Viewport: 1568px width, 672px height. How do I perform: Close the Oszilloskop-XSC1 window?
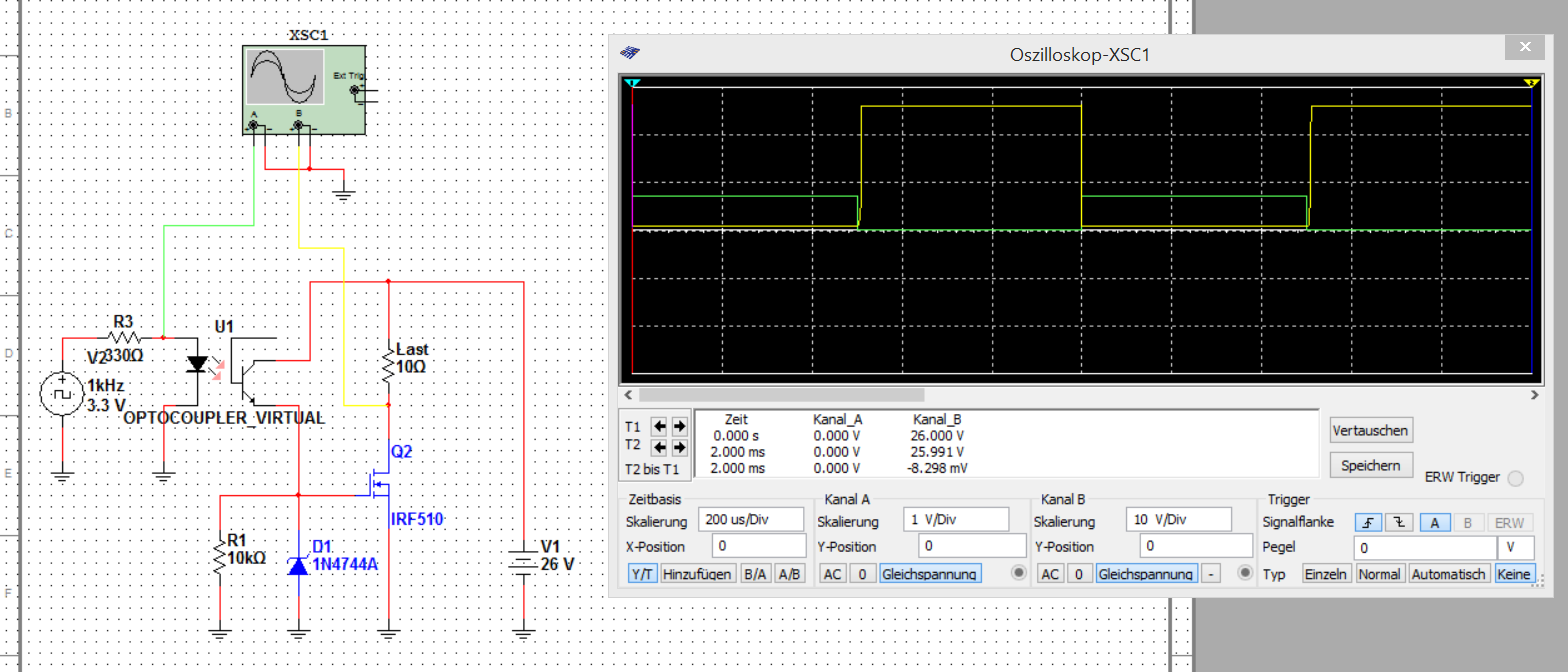(x=1526, y=48)
